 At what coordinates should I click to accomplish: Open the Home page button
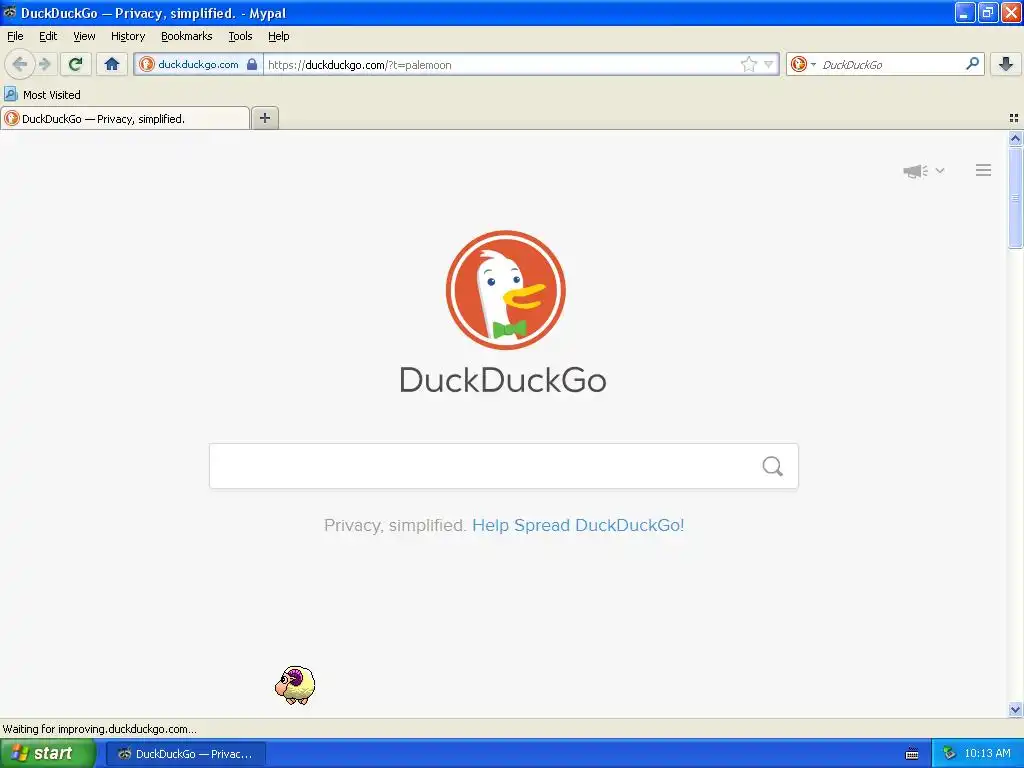pyautogui.click(x=112, y=64)
